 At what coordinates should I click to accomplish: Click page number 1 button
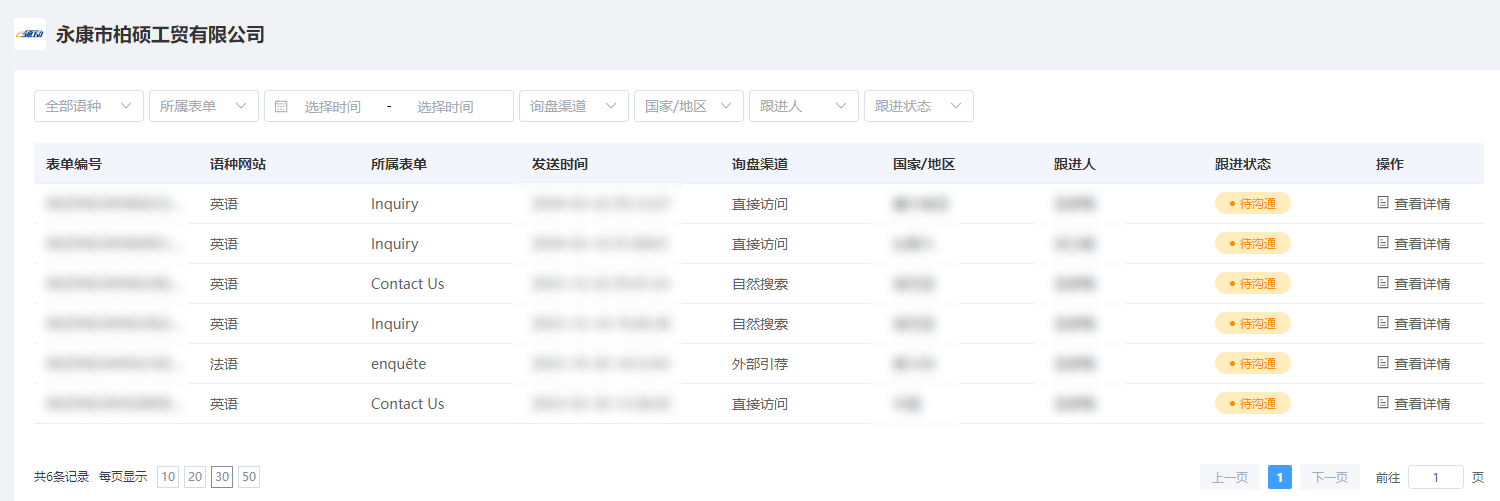point(1280,477)
